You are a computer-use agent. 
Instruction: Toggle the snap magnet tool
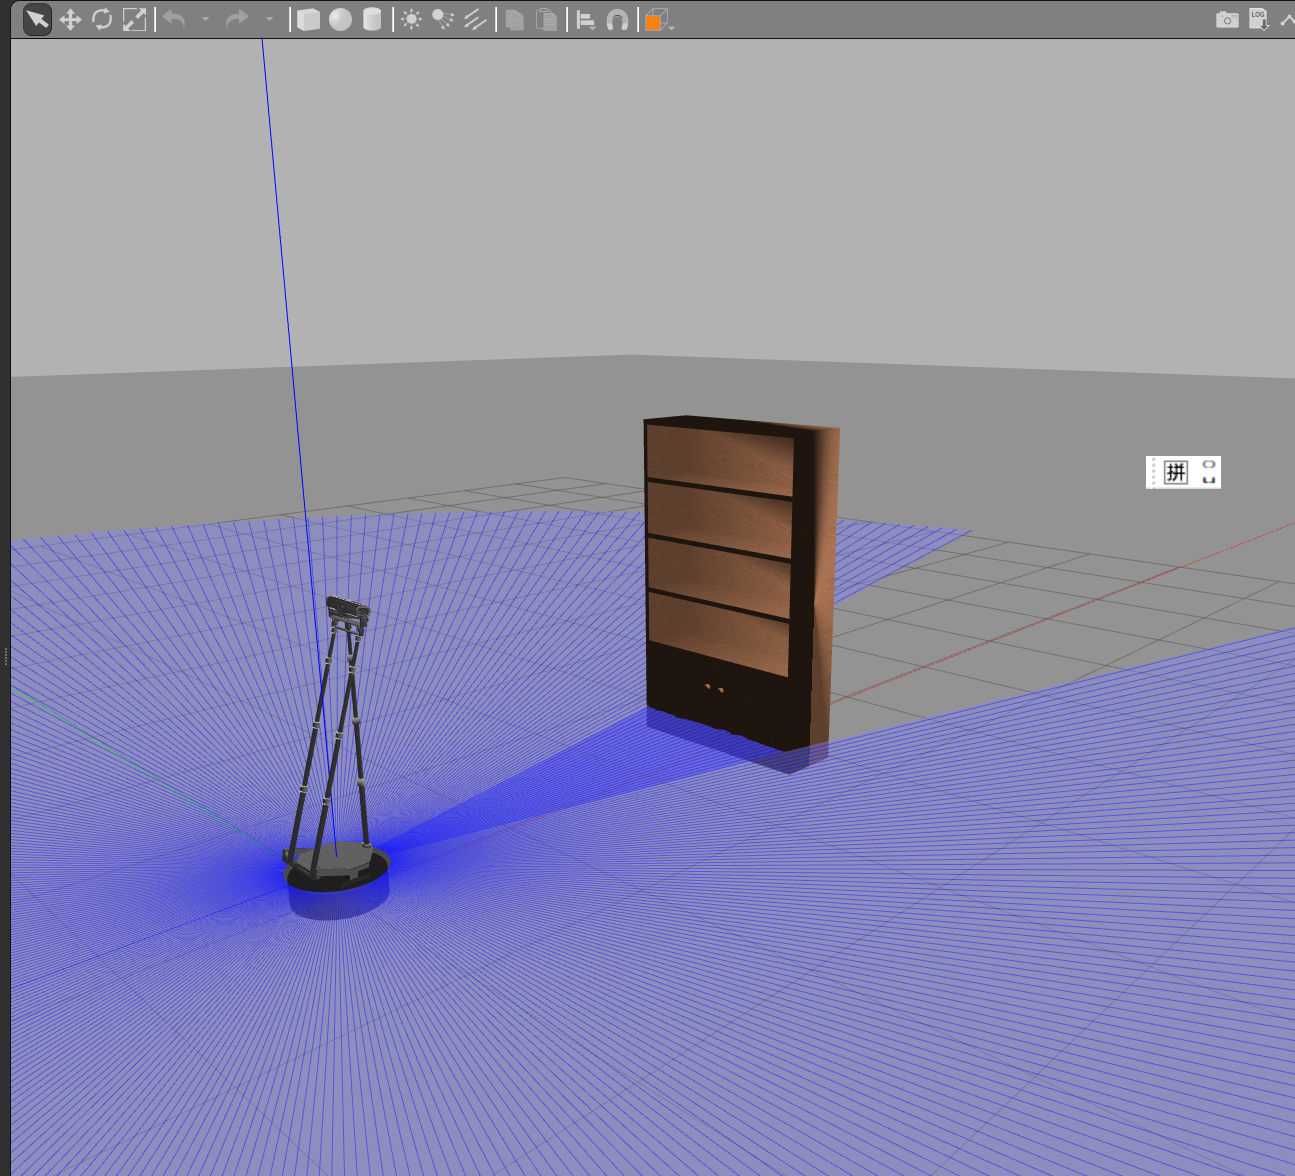(x=618, y=20)
